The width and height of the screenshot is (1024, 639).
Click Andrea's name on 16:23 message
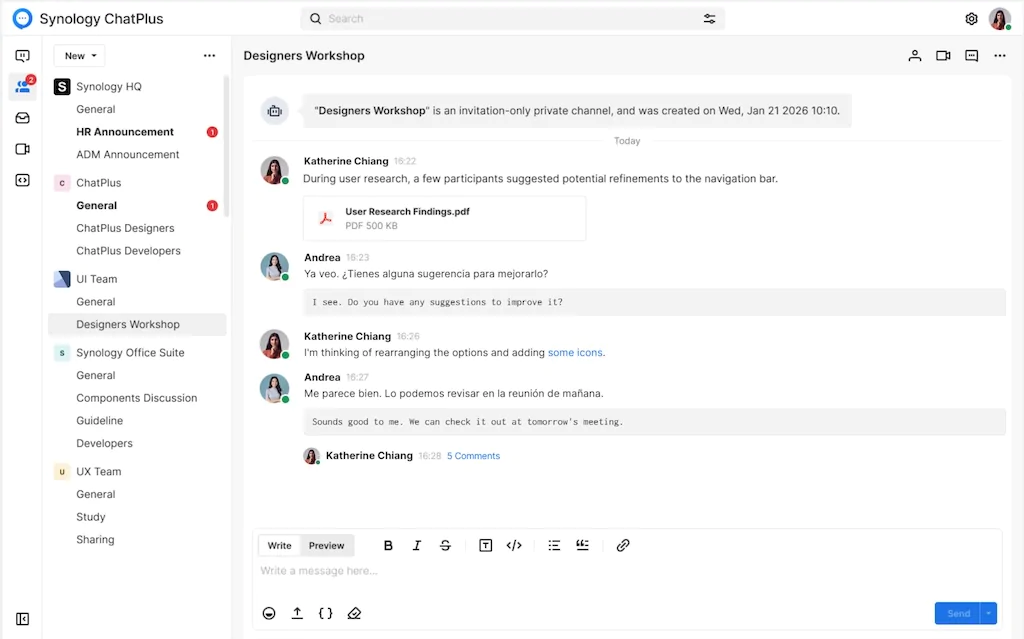322,257
